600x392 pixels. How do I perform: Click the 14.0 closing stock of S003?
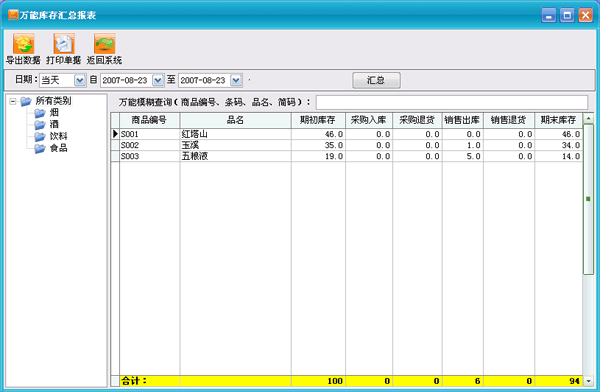(x=558, y=156)
